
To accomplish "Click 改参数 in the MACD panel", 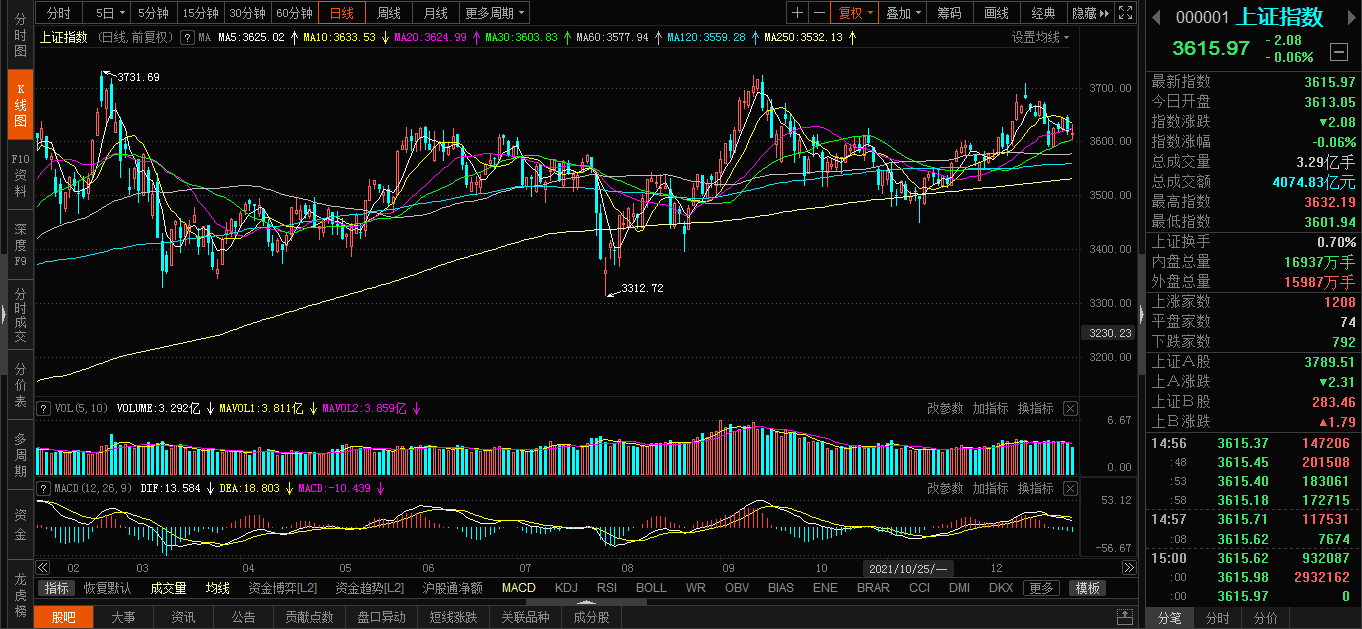I will click(x=945, y=488).
